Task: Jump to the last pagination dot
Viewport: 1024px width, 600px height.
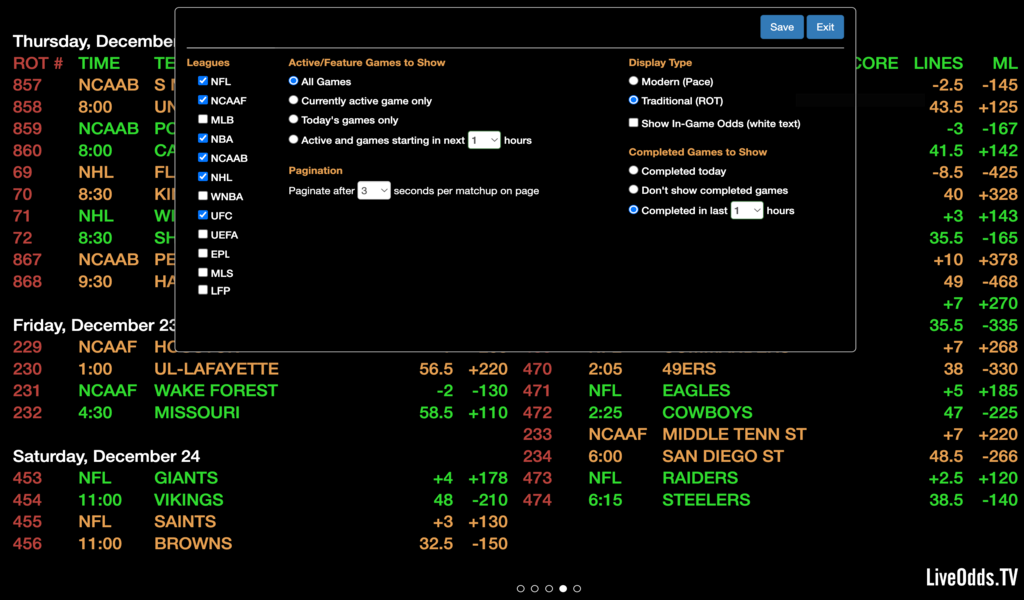Action: (x=577, y=589)
